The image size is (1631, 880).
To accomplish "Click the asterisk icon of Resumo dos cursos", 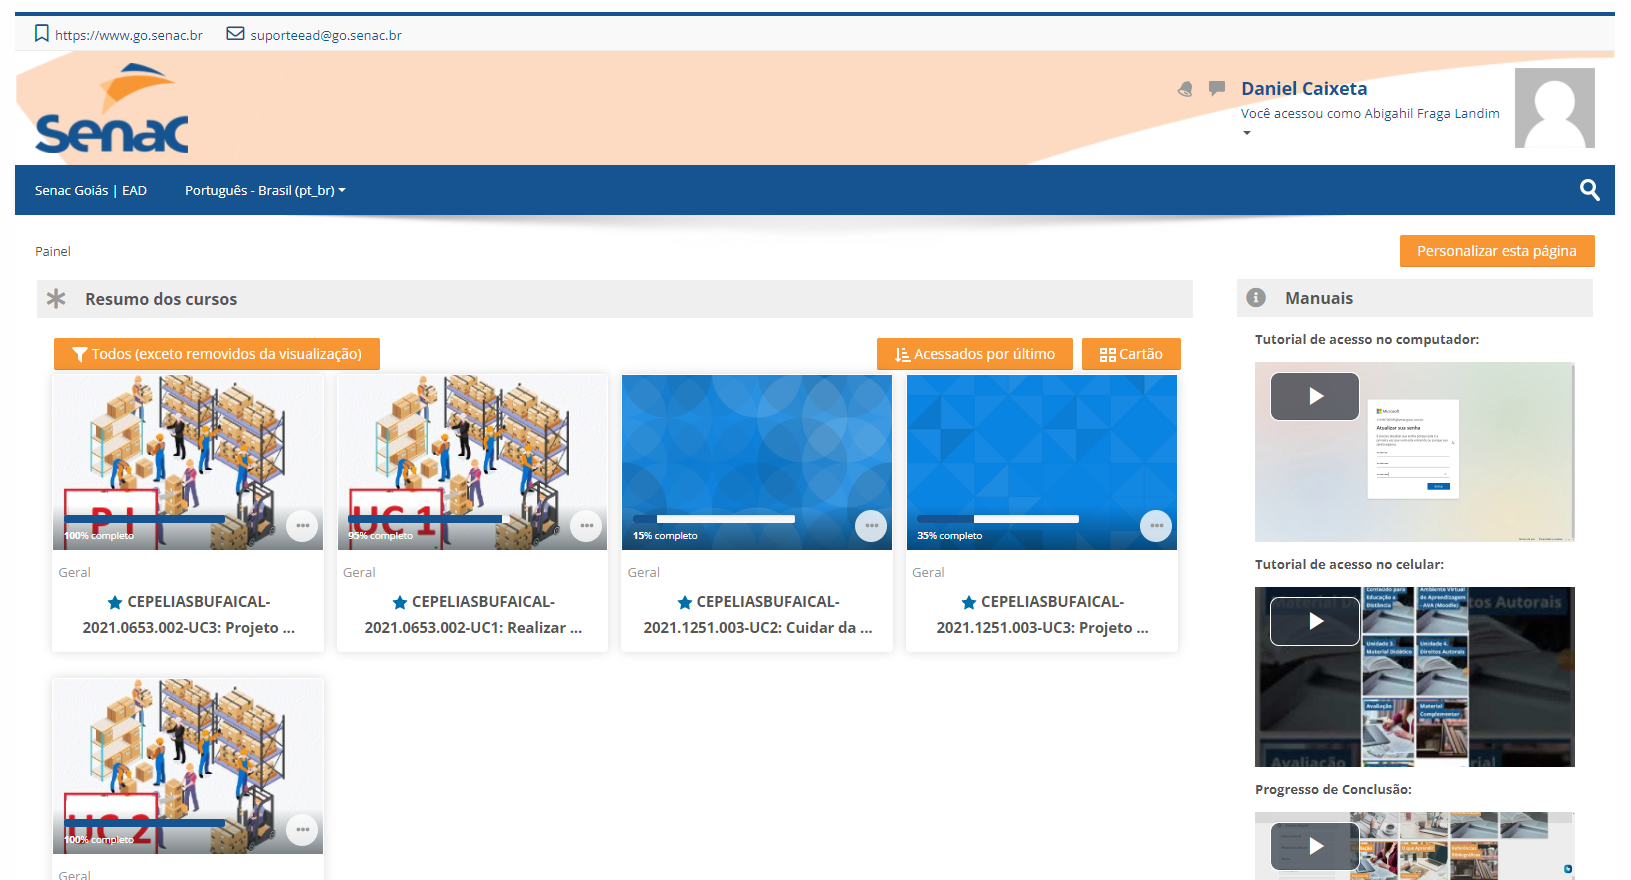I will click(x=56, y=298).
